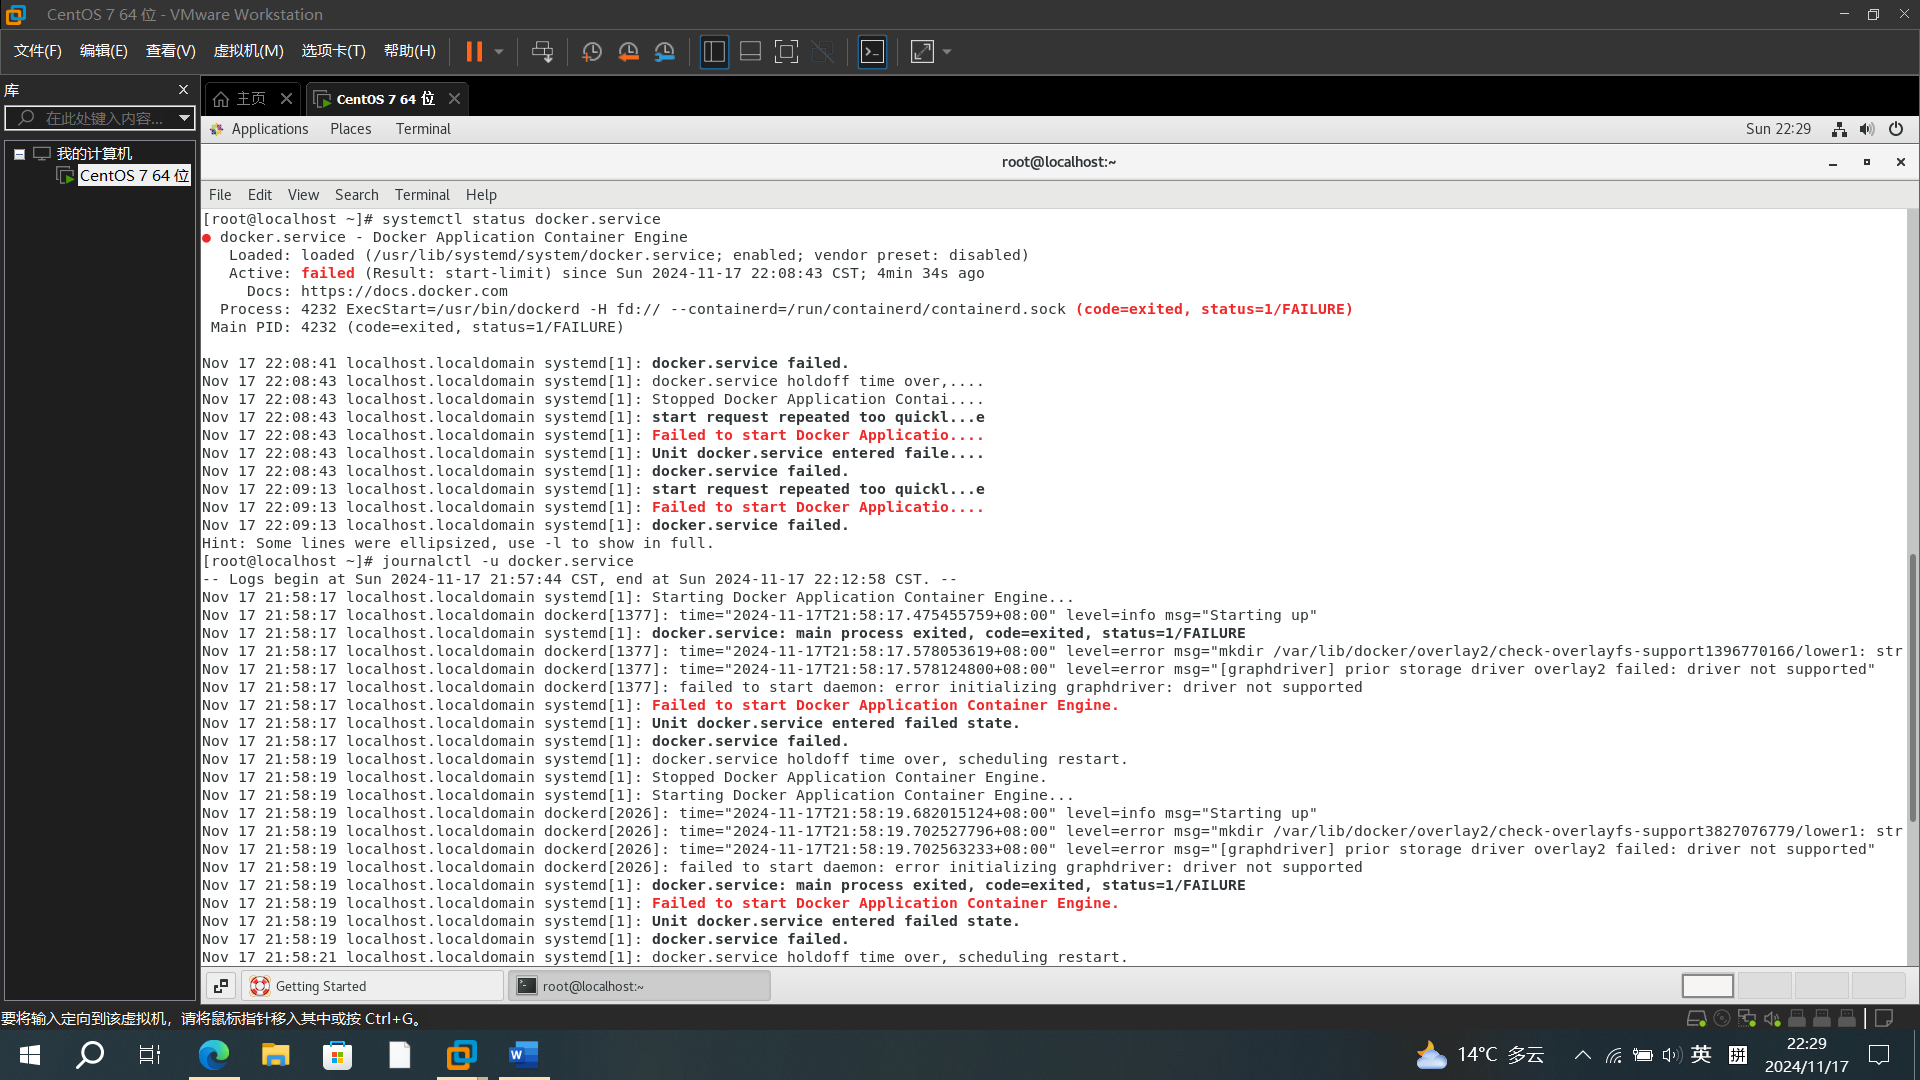Open Microsoft Edge from the taskbar
The width and height of the screenshot is (1920, 1080).
[213, 1055]
